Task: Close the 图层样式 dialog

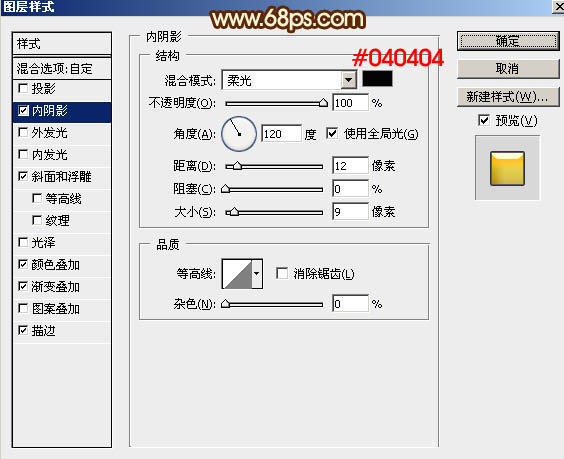Action: click(559, 6)
